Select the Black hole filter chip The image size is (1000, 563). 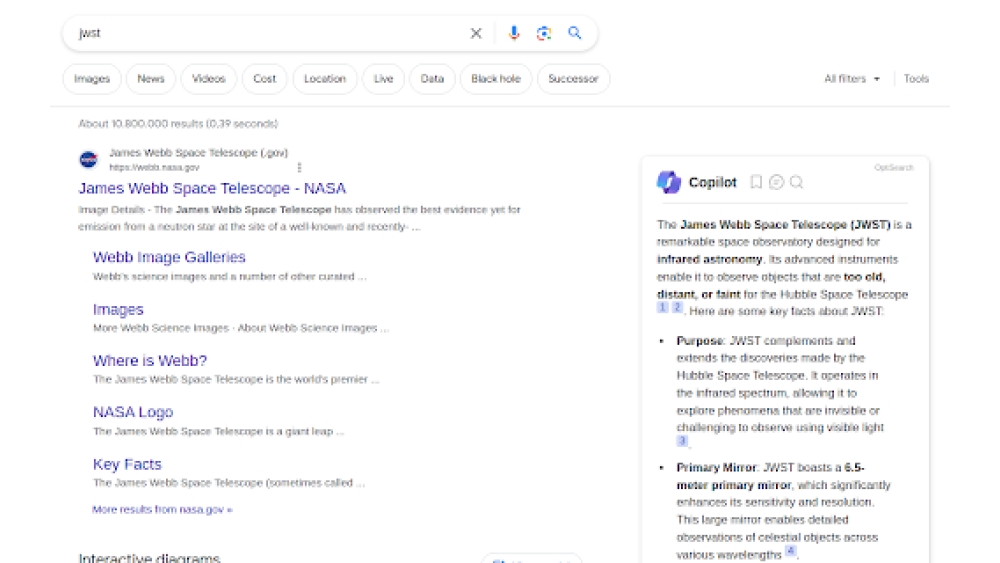click(496, 79)
